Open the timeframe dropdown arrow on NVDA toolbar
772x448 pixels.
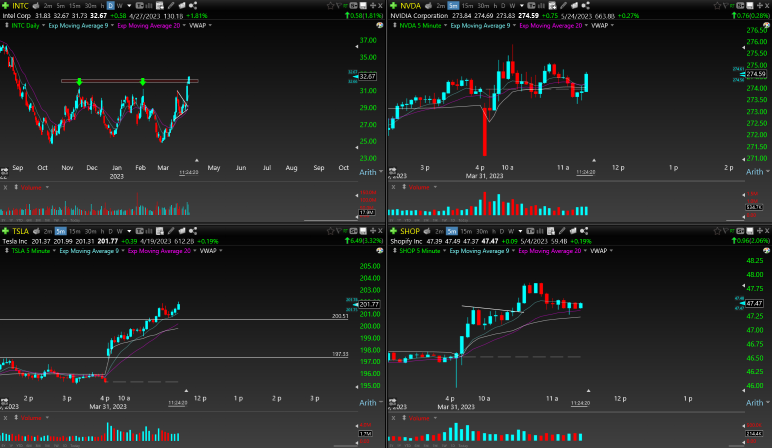pyautogui.click(x=521, y=5)
